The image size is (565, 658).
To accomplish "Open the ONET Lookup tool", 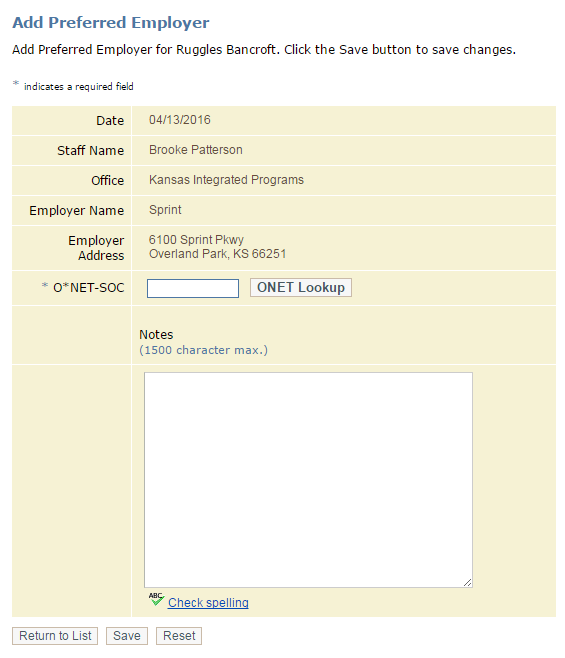I will (301, 287).
